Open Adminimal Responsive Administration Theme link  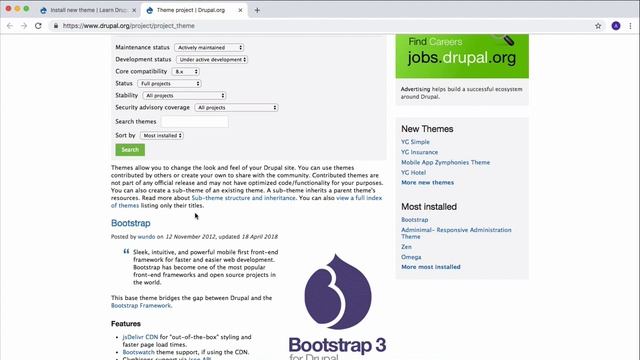[456, 233]
